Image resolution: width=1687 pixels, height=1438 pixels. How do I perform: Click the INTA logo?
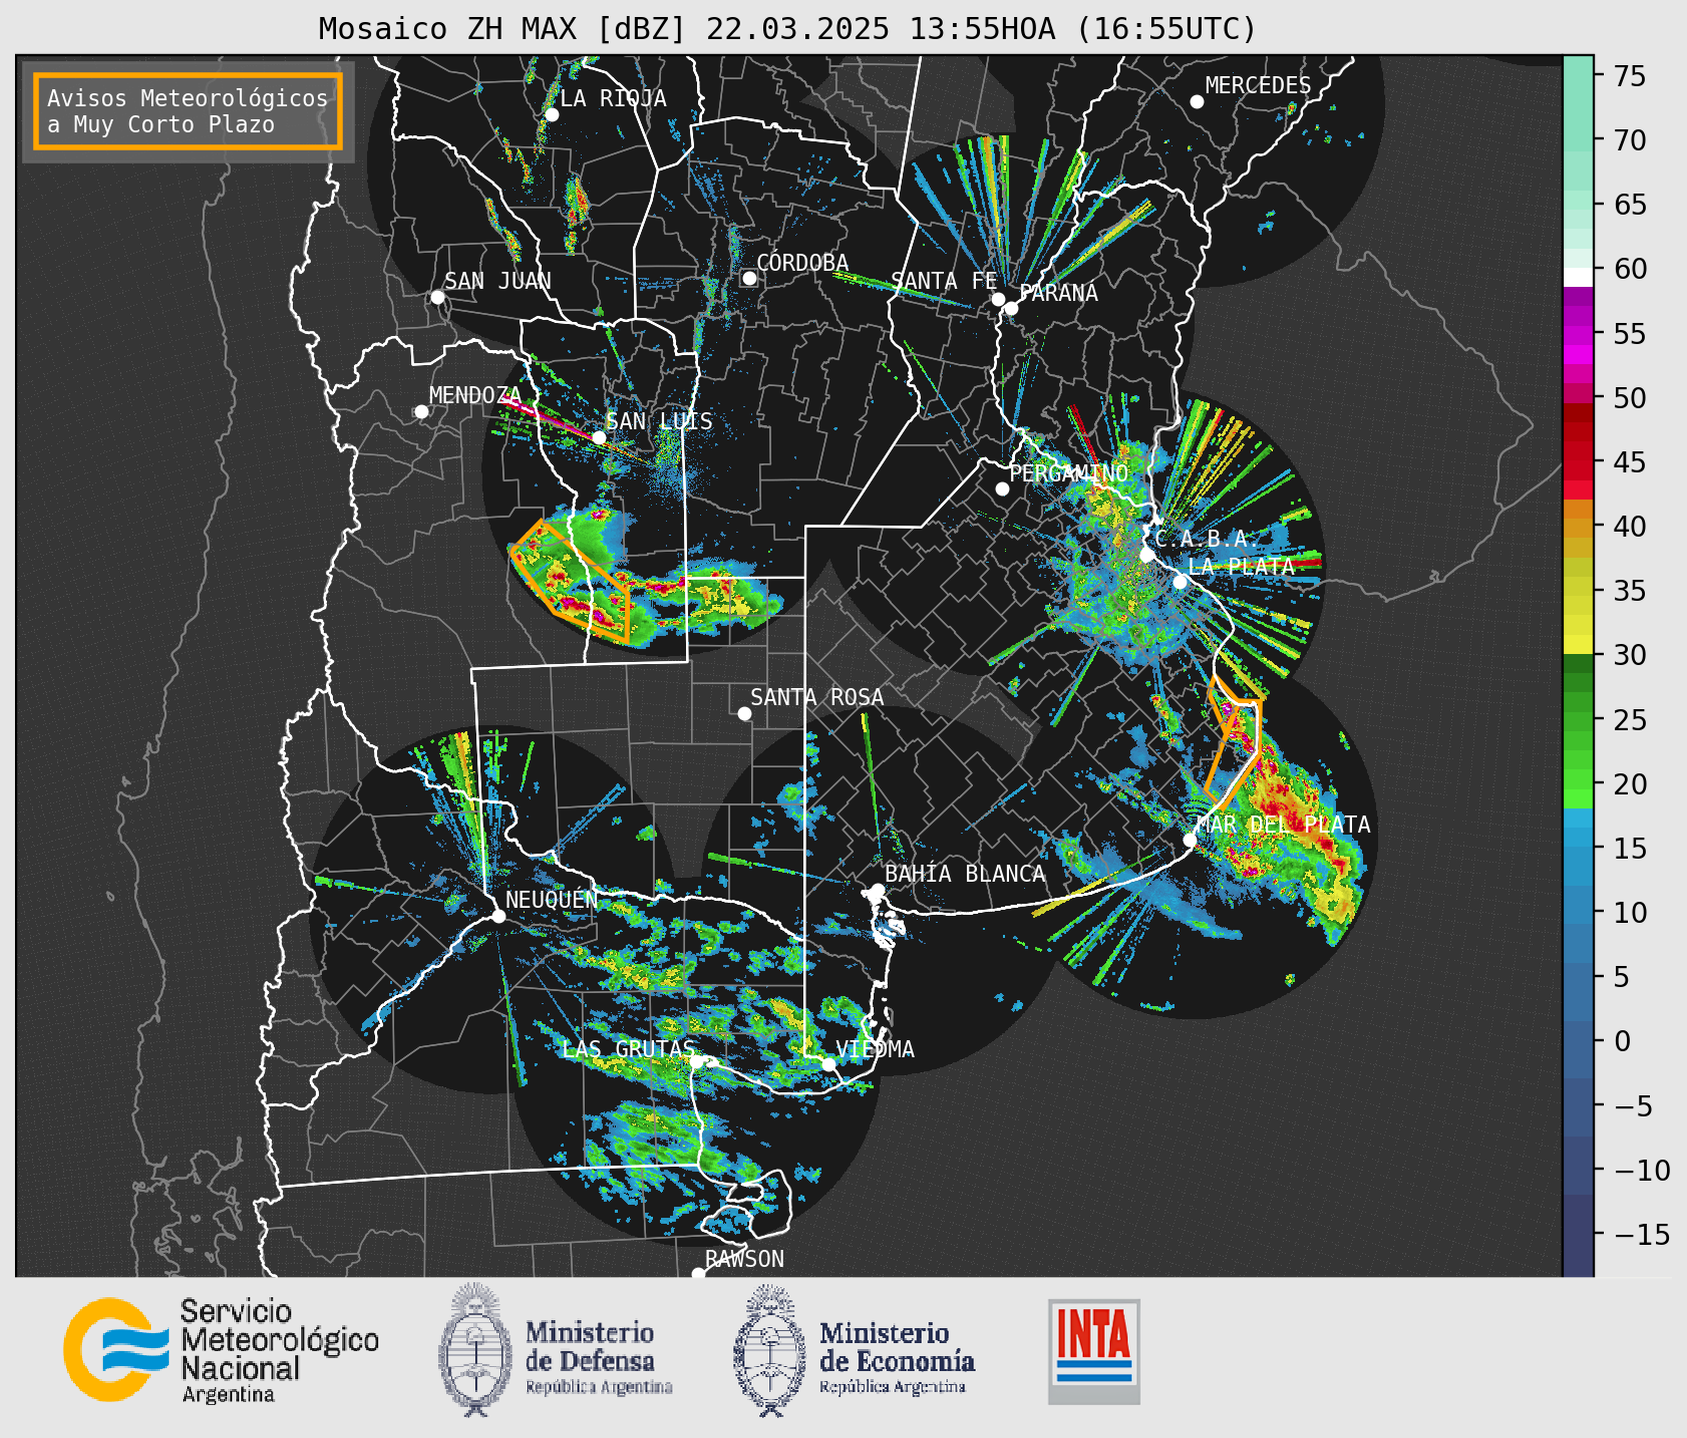click(x=1094, y=1351)
